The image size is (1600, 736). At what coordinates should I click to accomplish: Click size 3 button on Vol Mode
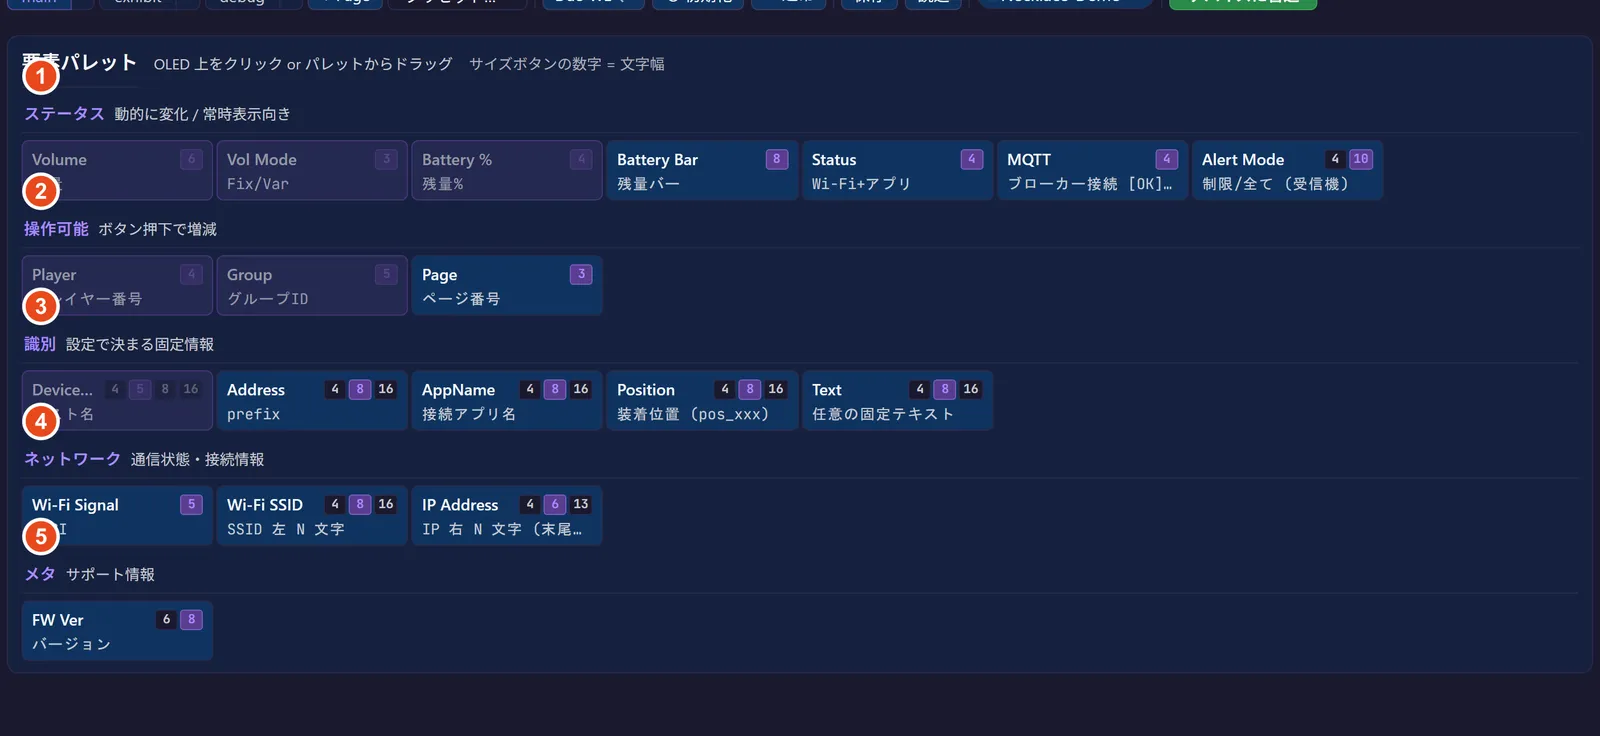tap(386, 159)
